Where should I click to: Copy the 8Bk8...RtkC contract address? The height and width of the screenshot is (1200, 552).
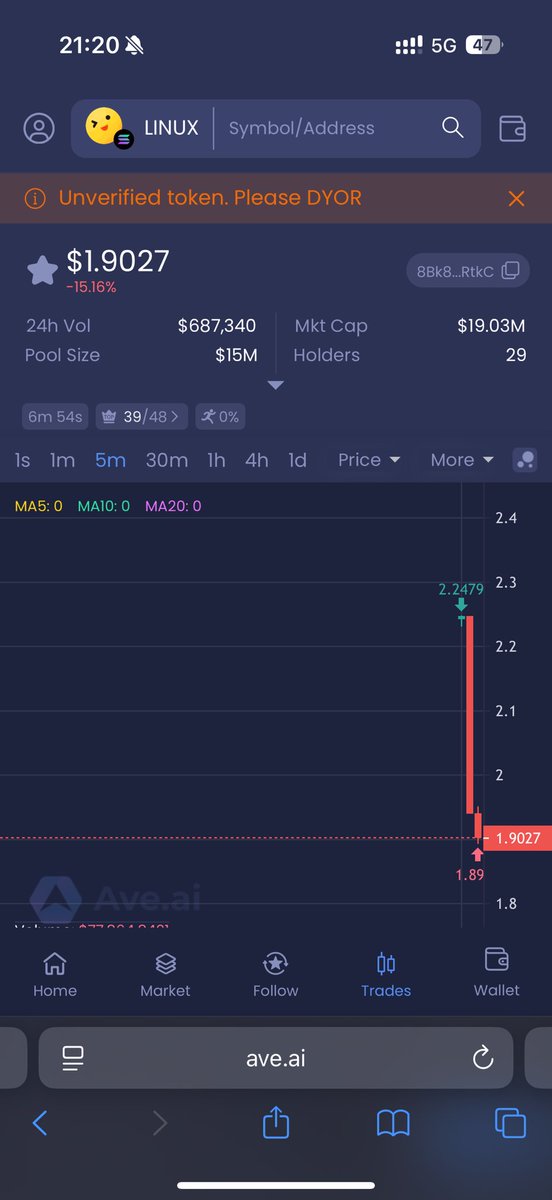[x=467, y=270]
